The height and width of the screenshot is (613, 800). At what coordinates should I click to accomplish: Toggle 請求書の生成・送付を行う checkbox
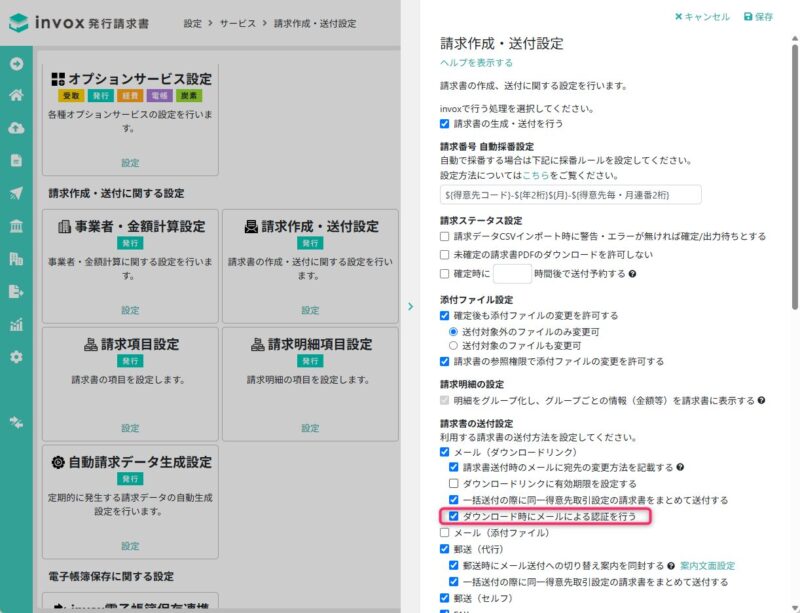pos(444,124)
